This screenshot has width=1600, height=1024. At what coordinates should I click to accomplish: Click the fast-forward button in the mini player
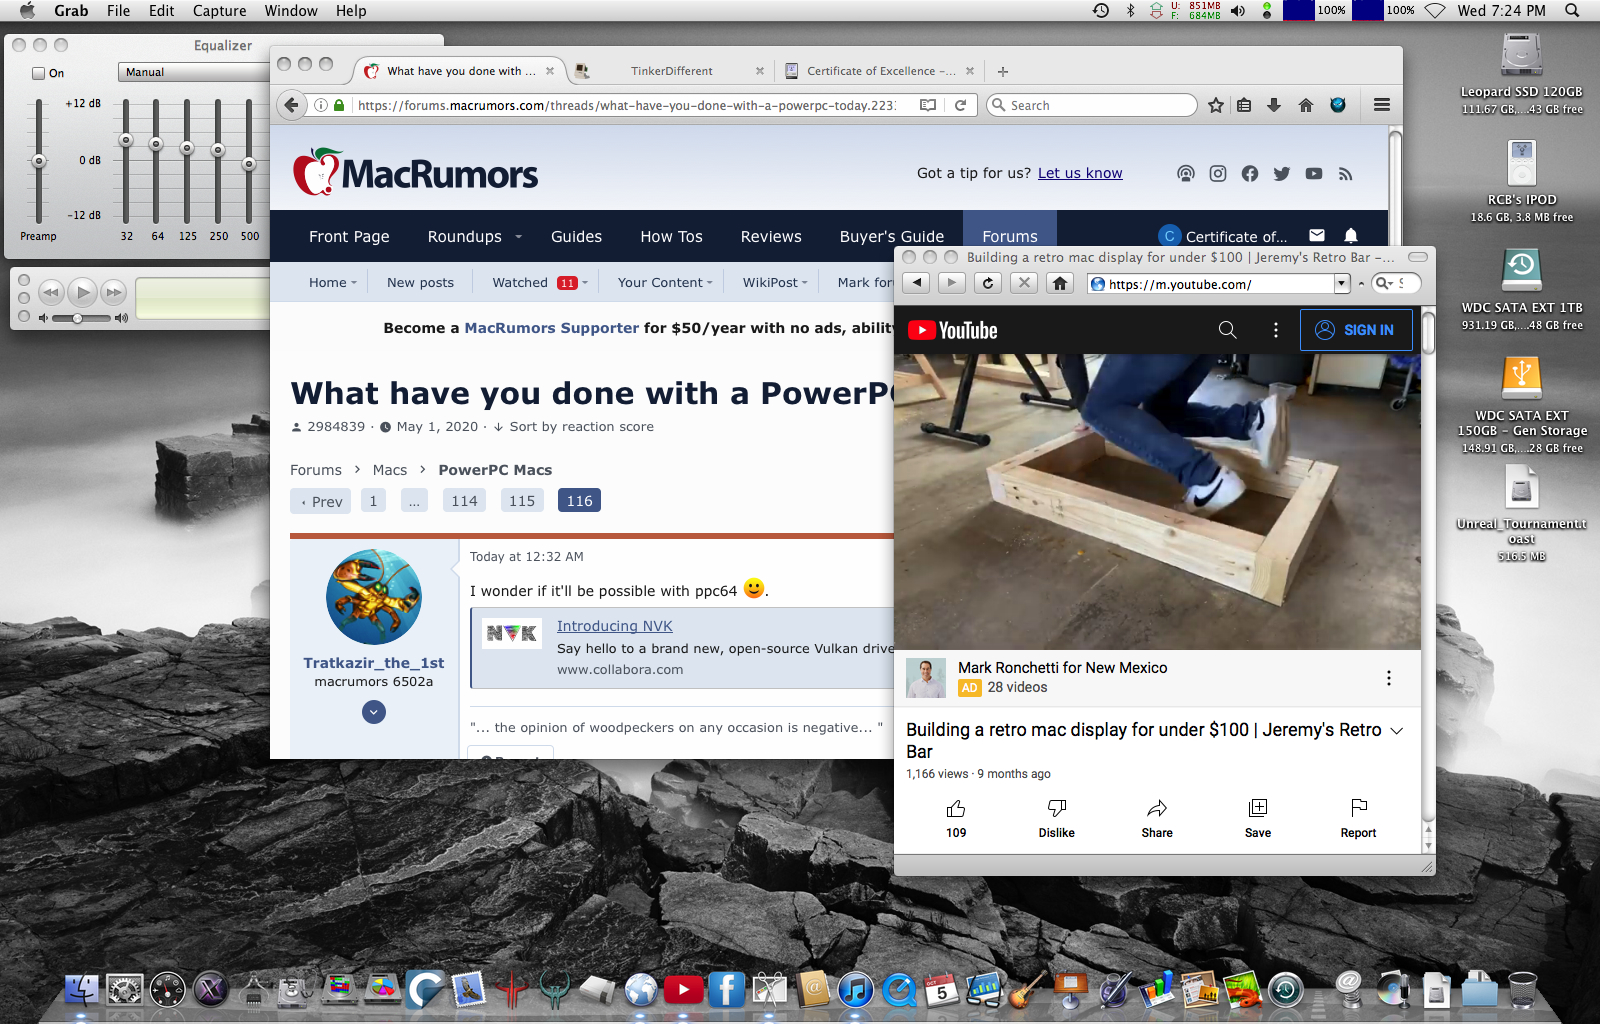(115, 292)
